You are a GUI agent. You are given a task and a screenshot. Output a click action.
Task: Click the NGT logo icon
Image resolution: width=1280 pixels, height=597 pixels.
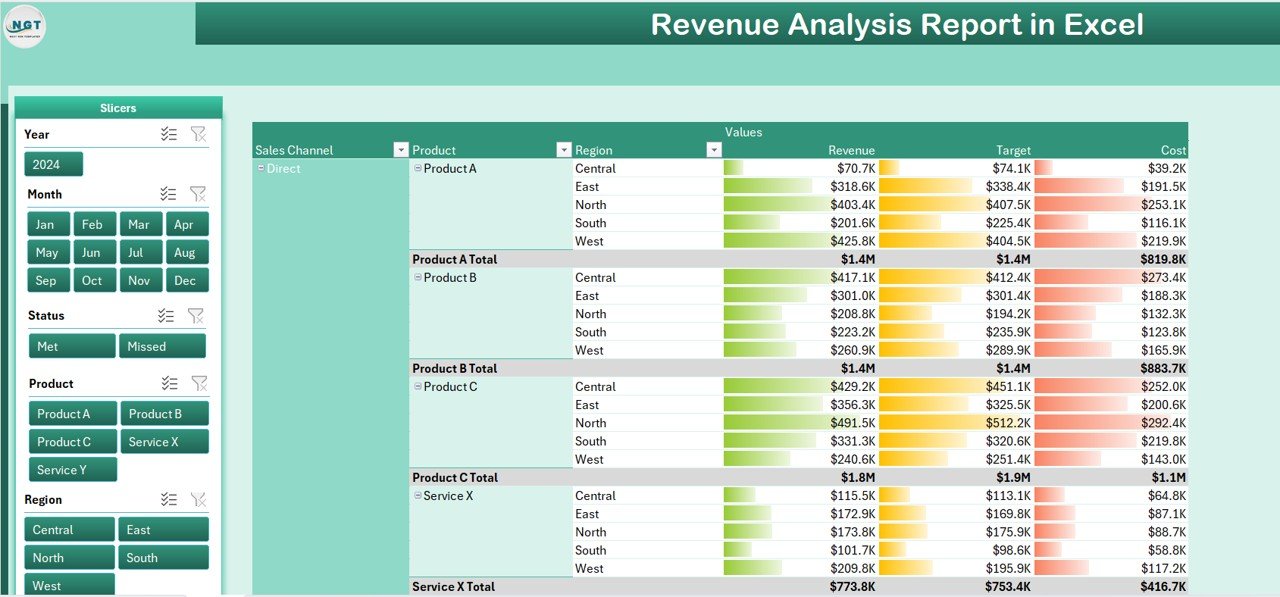click(x=26, y=26)
